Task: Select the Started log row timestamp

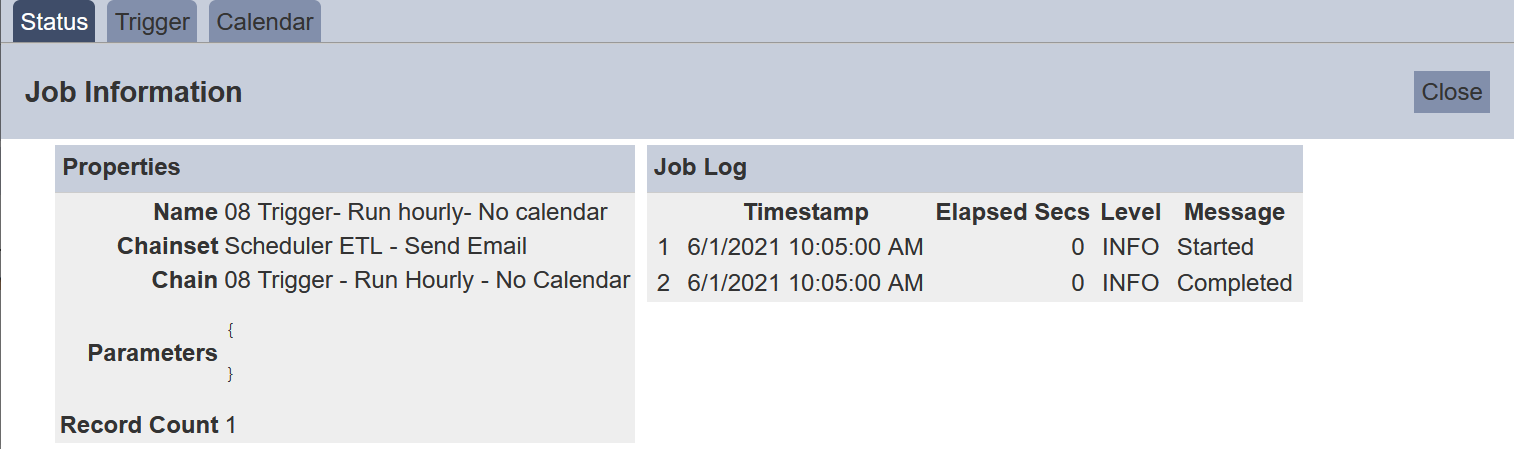Action: coord(805,247)
